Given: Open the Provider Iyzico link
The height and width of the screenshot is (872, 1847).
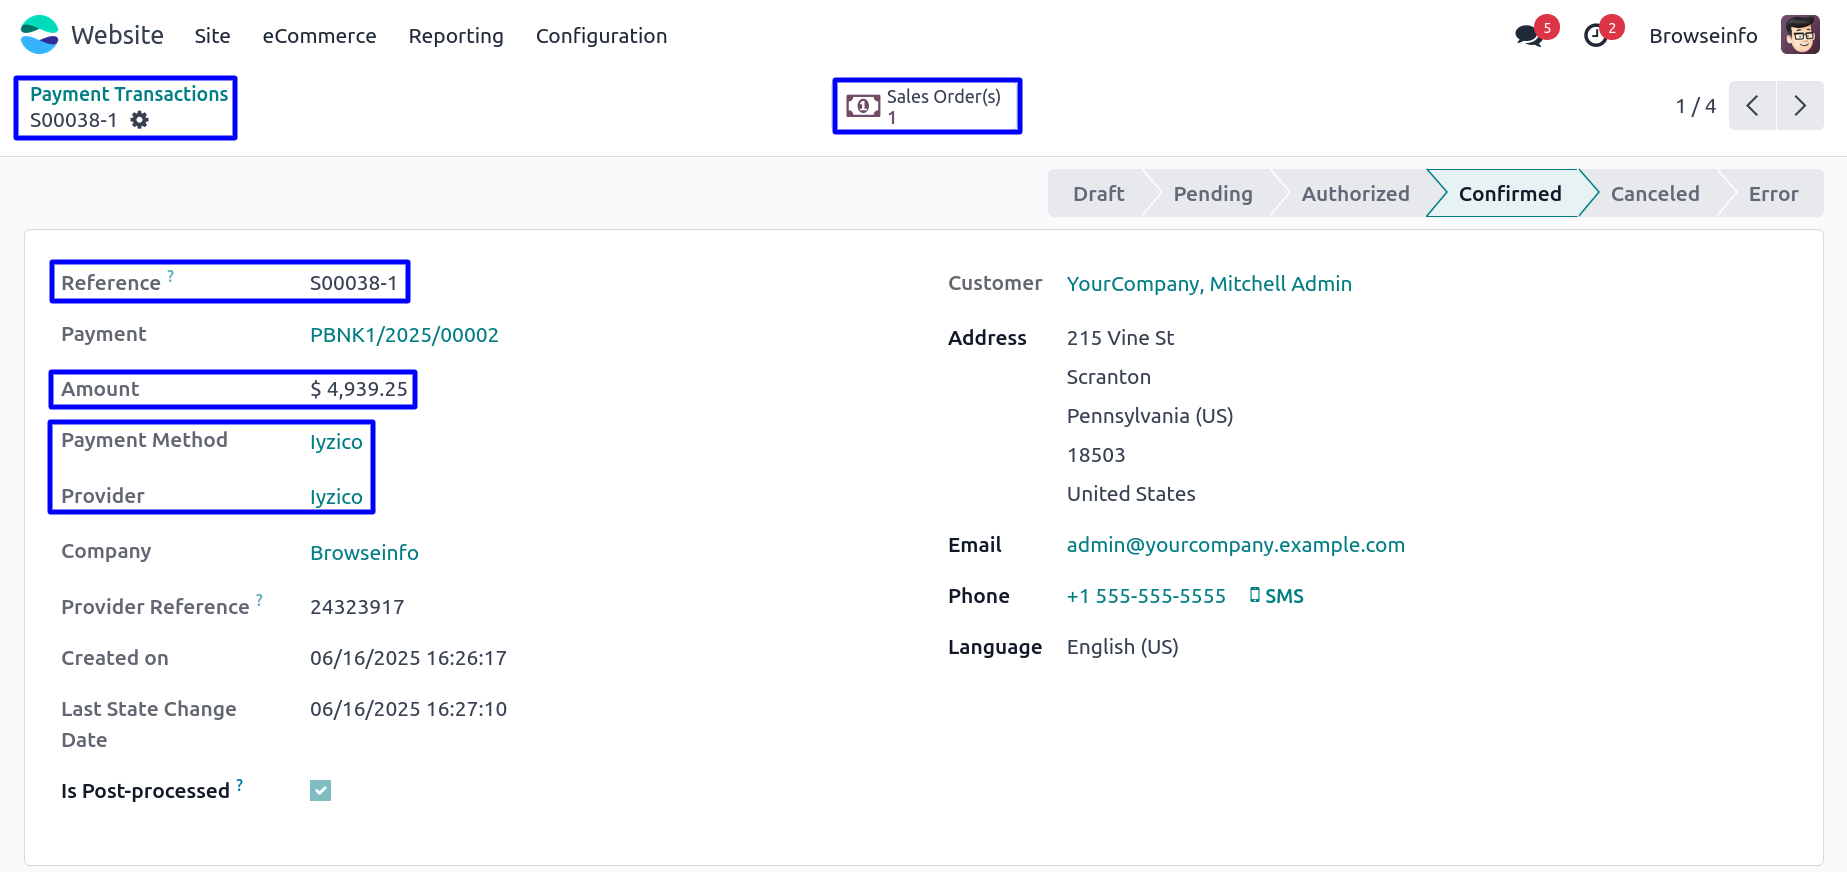Looking at the screenshot, I should click(336, 497).
